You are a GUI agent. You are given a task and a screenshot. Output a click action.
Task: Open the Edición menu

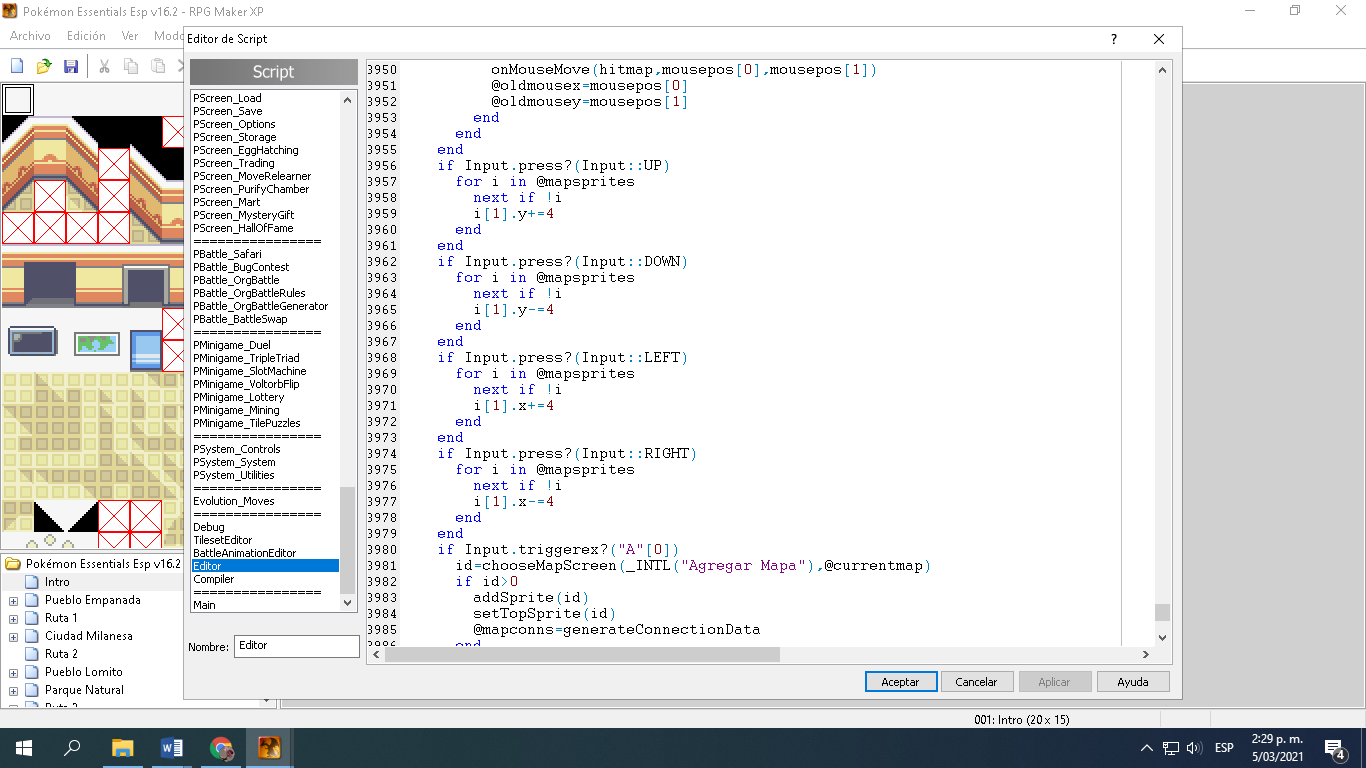pos(86,36)
